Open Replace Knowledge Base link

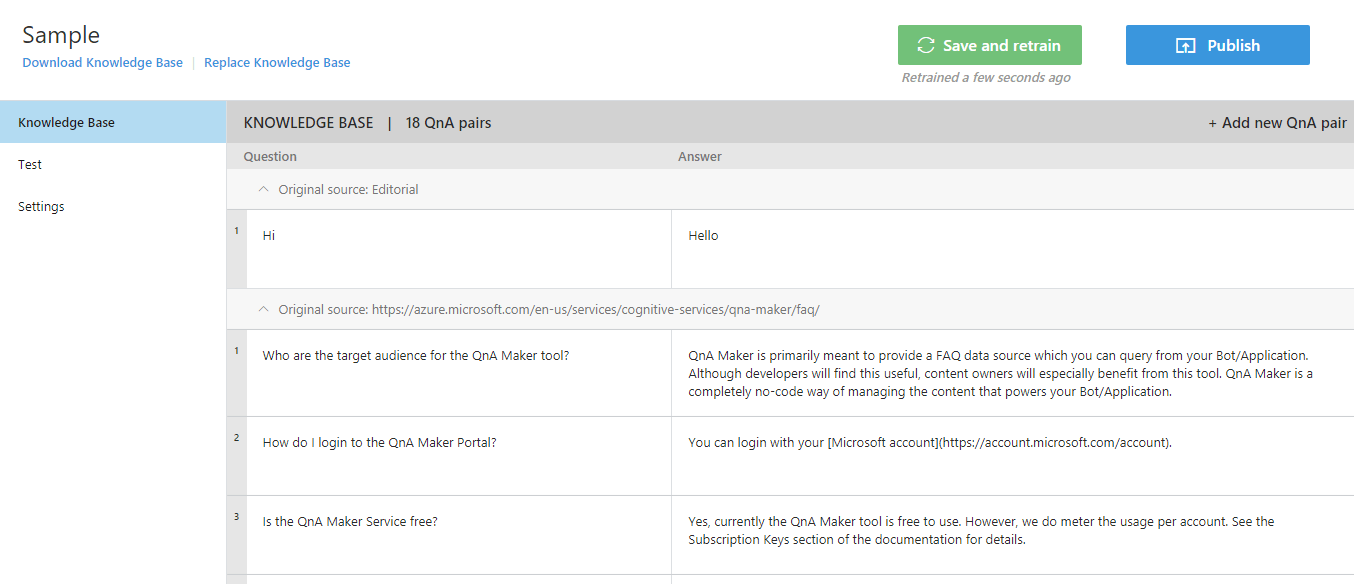[x=277, y=62]
